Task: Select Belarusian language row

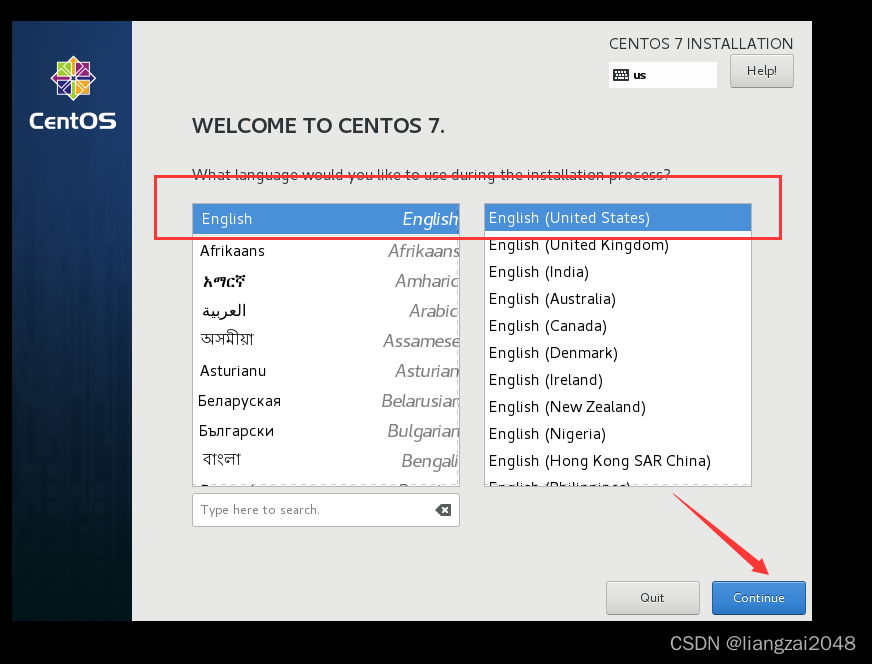Action: pos(326,401)
